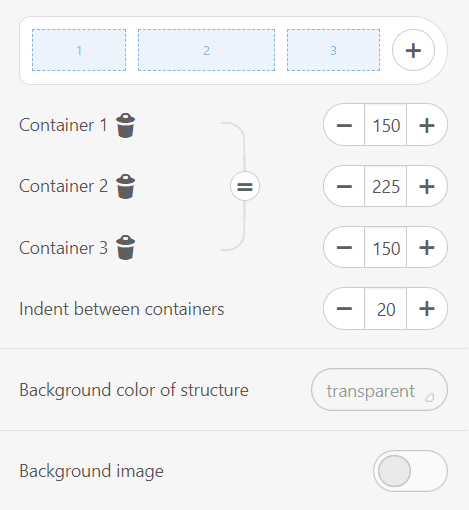Edit the indent value field showing 20
This screenshot has width=469, height=510.
386,309
